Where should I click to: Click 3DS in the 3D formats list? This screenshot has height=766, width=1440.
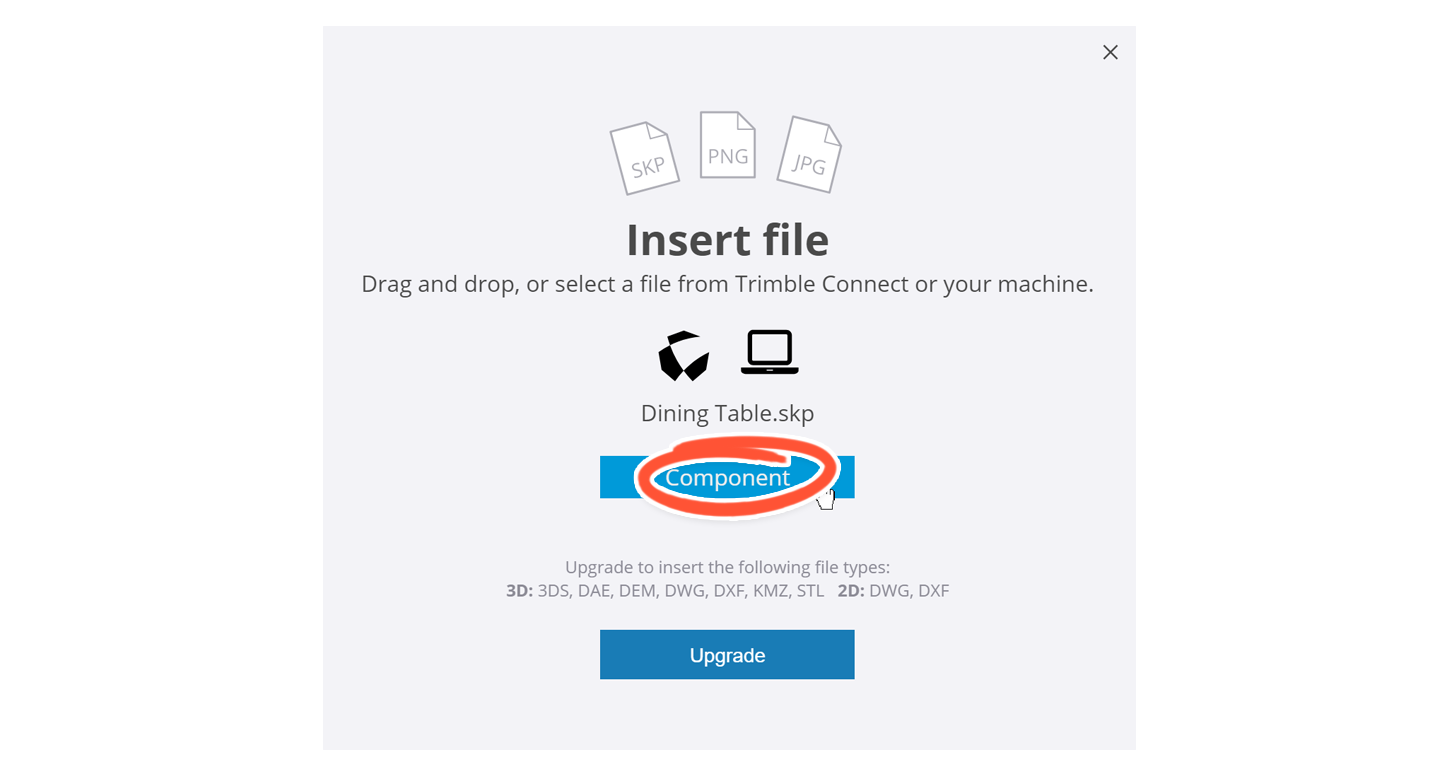tap(555, 590)
